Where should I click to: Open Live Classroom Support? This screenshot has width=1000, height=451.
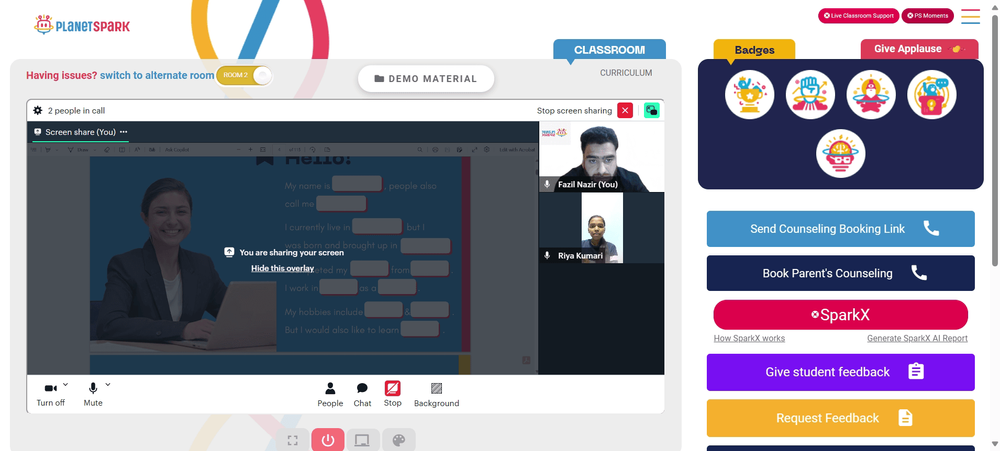(x=858, y=15)
